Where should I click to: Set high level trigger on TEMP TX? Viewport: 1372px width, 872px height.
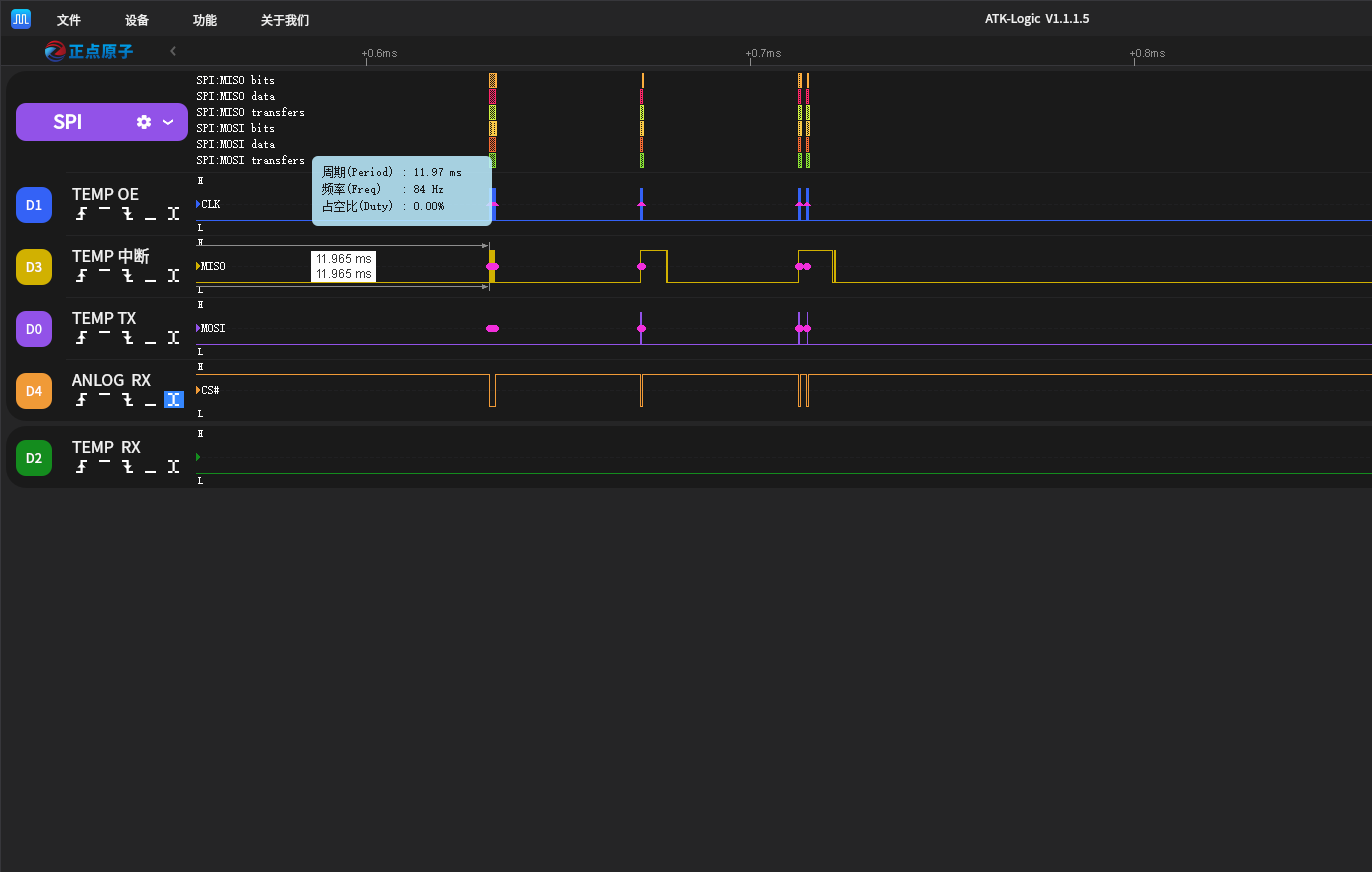click(x=104, y=336)
